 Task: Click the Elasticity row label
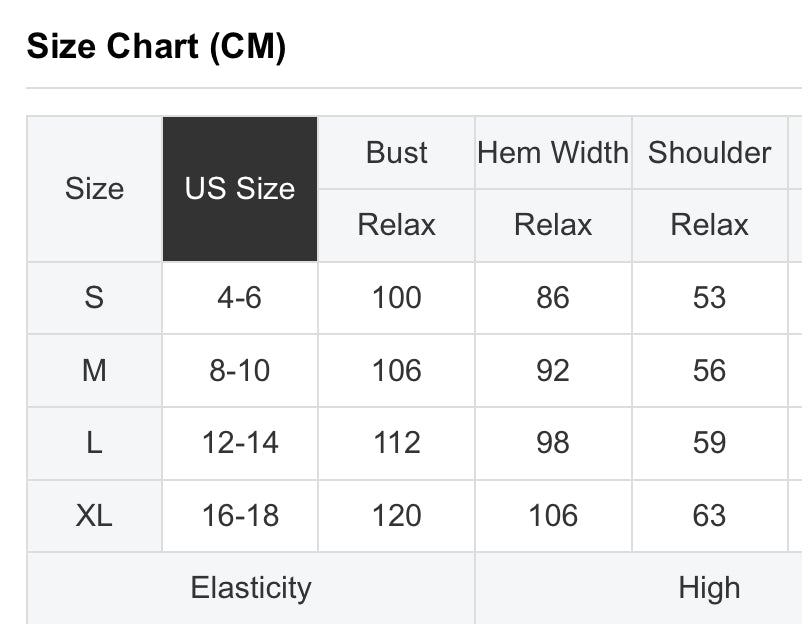click(251, 588)
